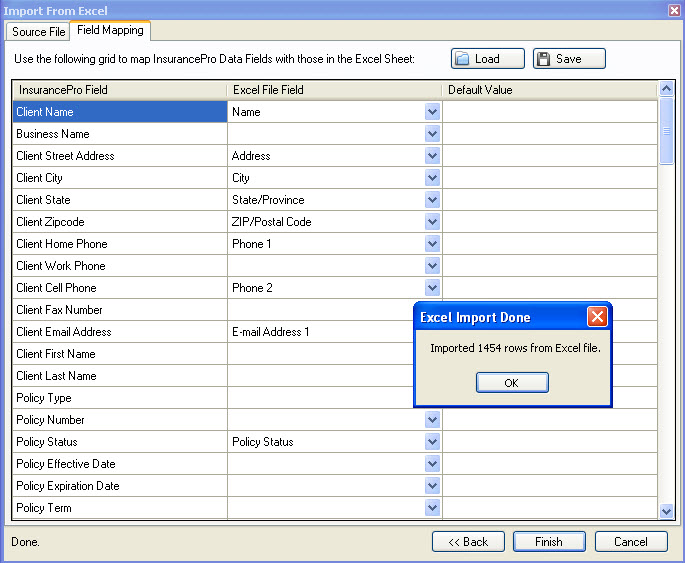Close the Excel Import Done dialog
The image size is (685, 563).
(x=597, y=317)
